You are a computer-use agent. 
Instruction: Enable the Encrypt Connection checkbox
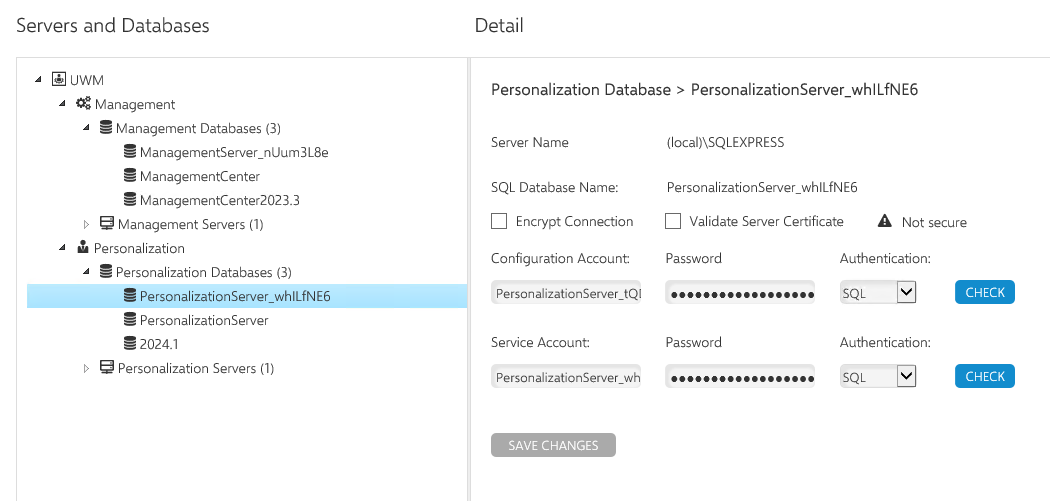tap(499, 222)
